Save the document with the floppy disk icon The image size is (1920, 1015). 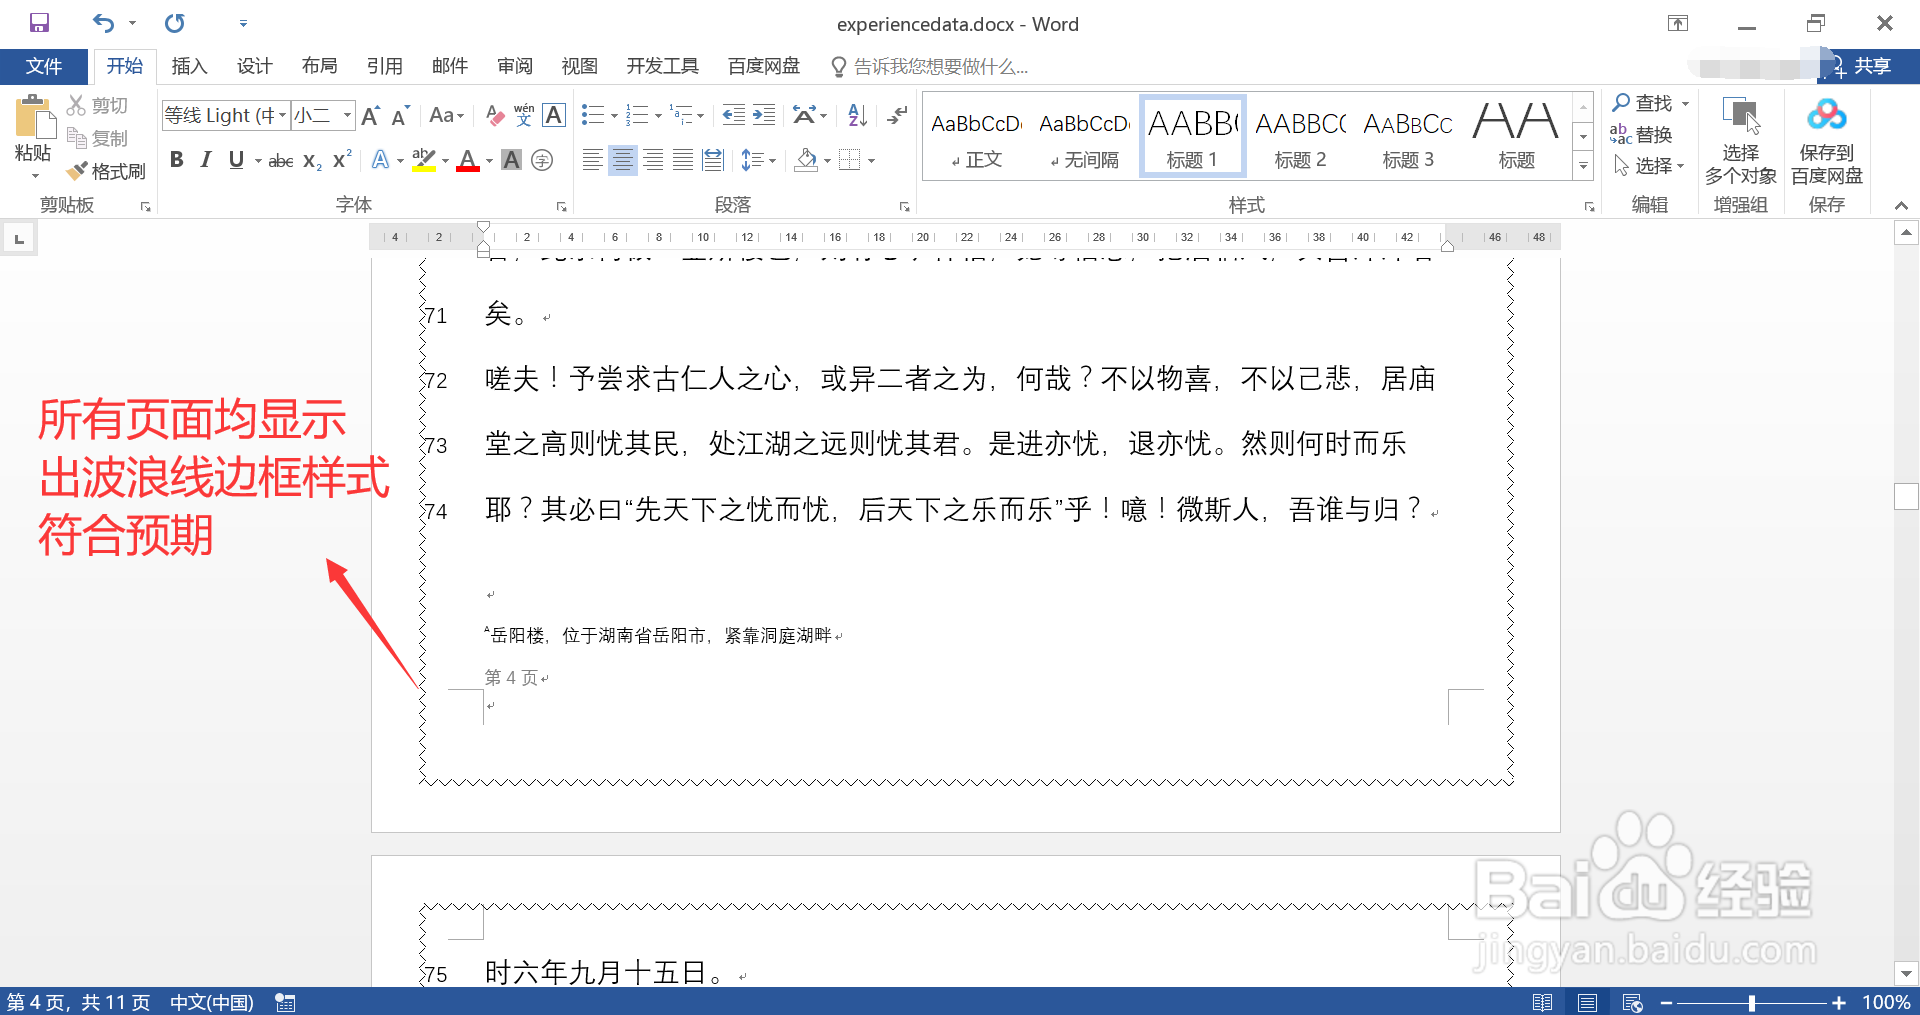[39, 23]
